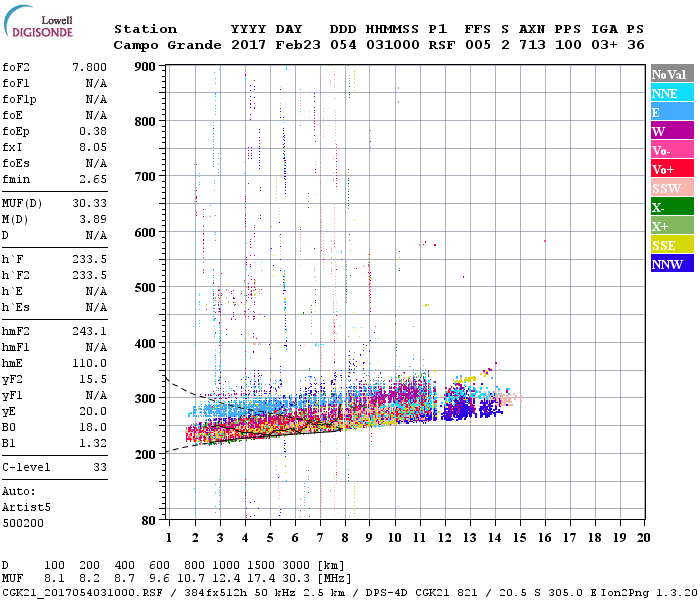
Task: Click the 713 AXN header value
Action: (532, 45)
